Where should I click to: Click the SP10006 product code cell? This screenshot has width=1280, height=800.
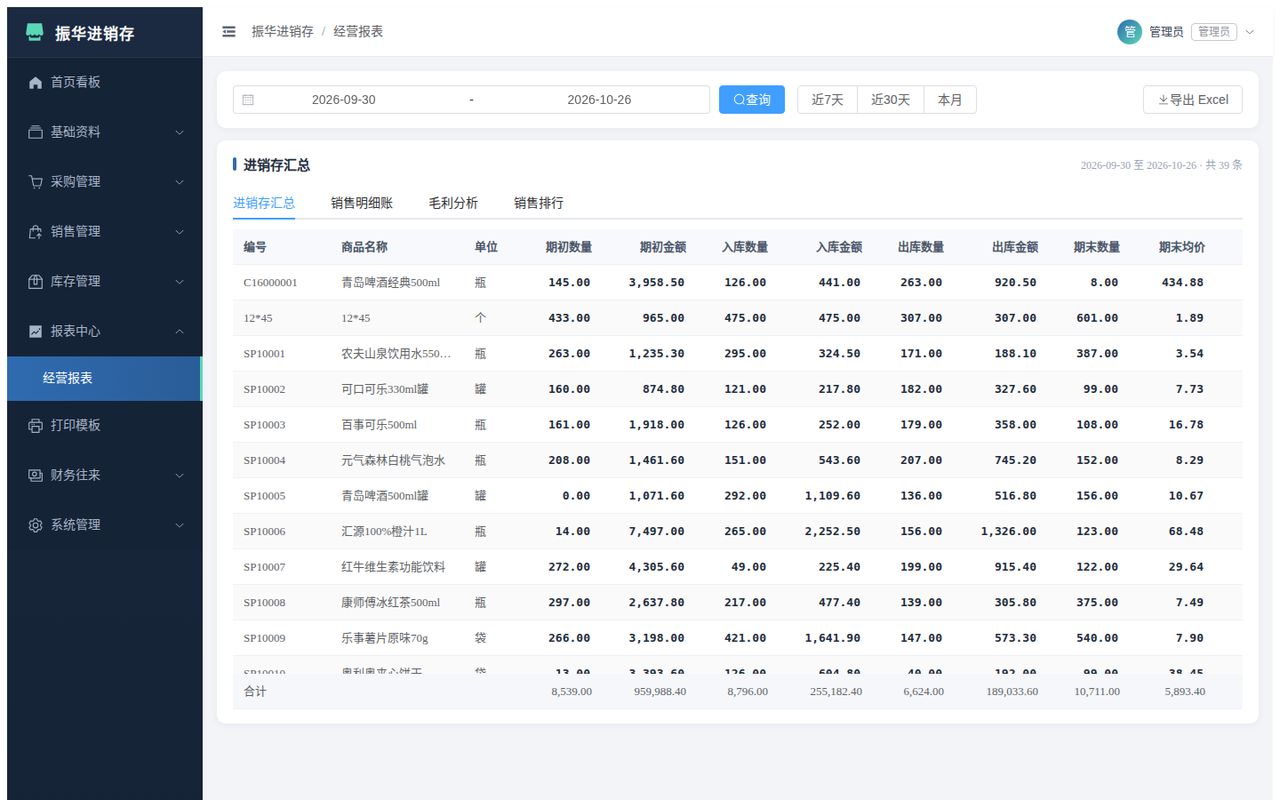[x=265, y=532]
